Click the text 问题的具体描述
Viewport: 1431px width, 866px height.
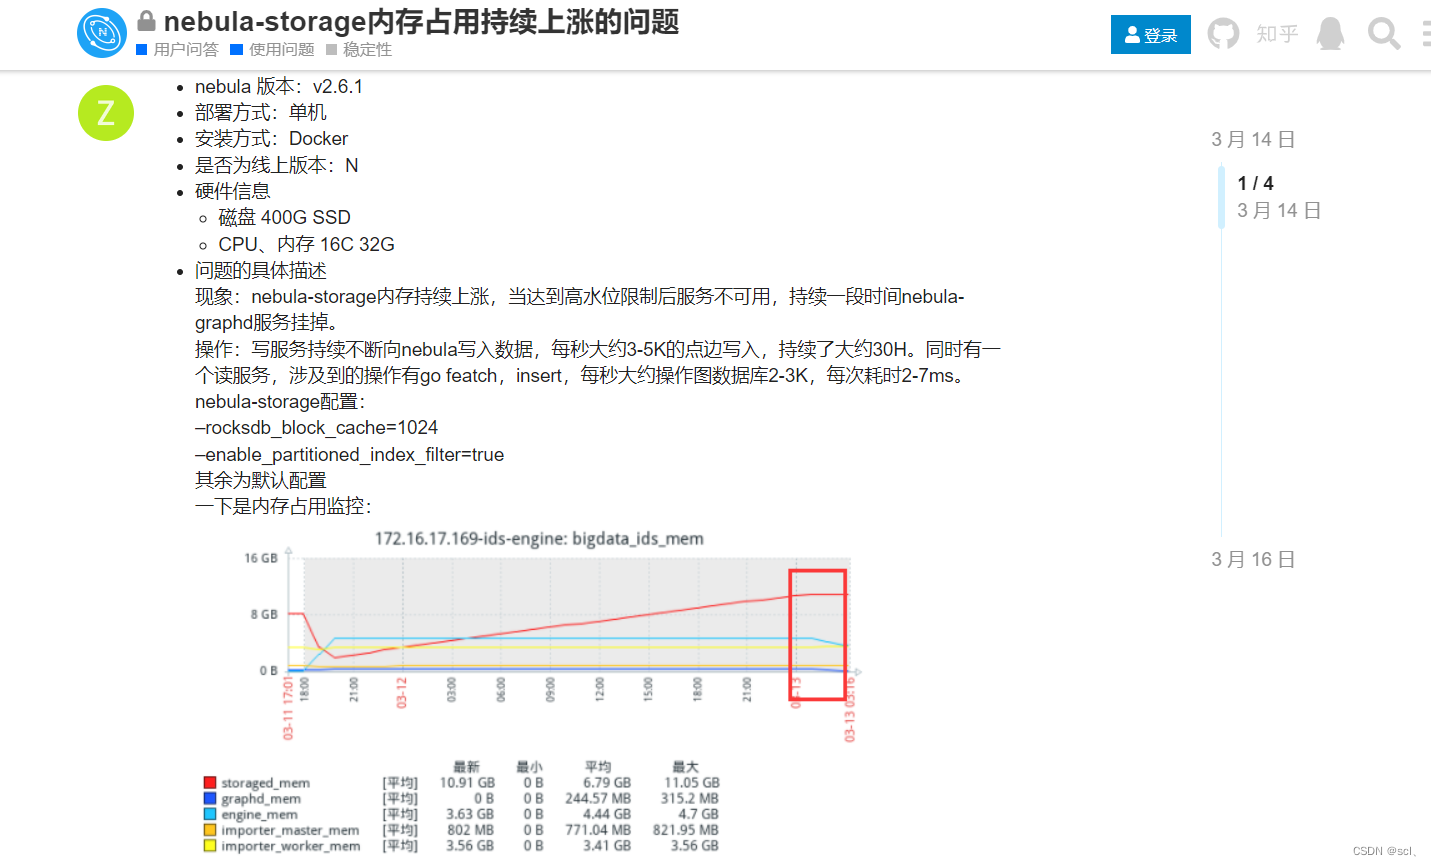(x=261, y=271)
